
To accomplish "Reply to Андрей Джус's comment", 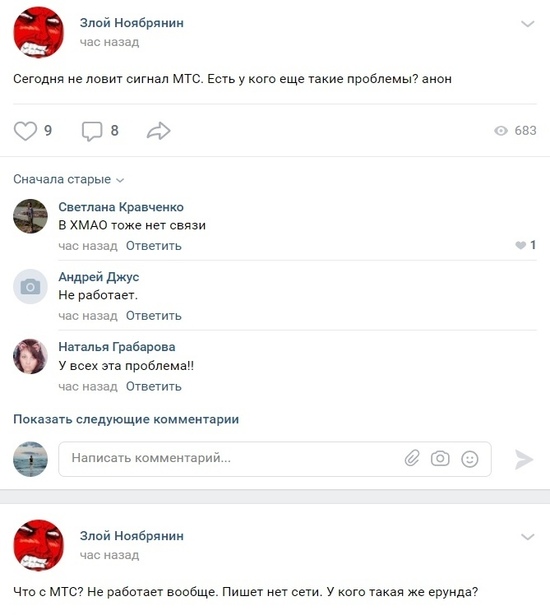I will click(154, 316).
